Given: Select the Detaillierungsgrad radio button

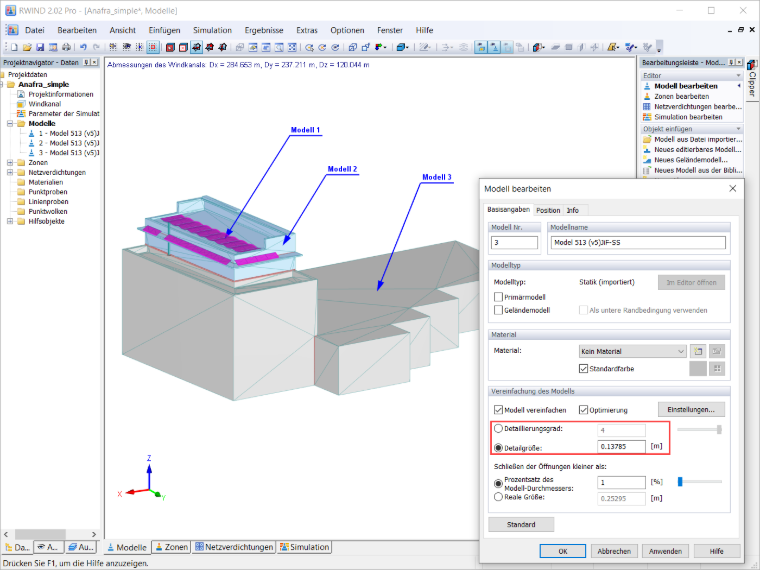Looking at the screenshot, I should click(498, 428).
